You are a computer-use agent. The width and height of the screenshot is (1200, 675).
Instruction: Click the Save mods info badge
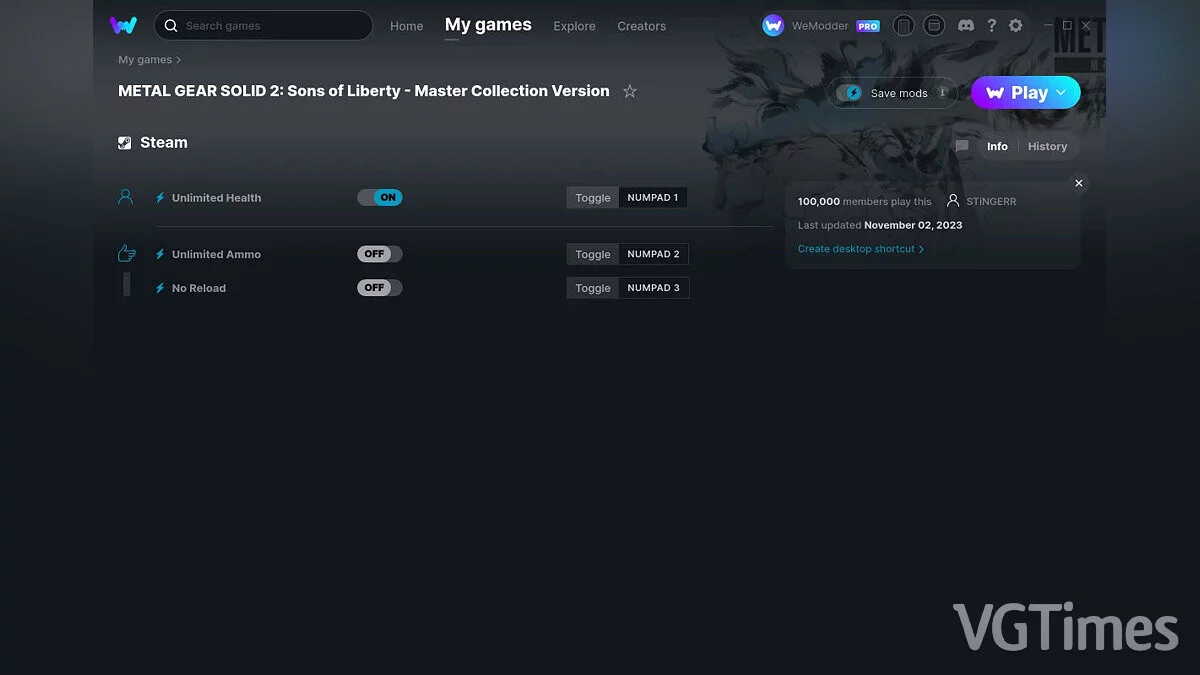(942, 93)
